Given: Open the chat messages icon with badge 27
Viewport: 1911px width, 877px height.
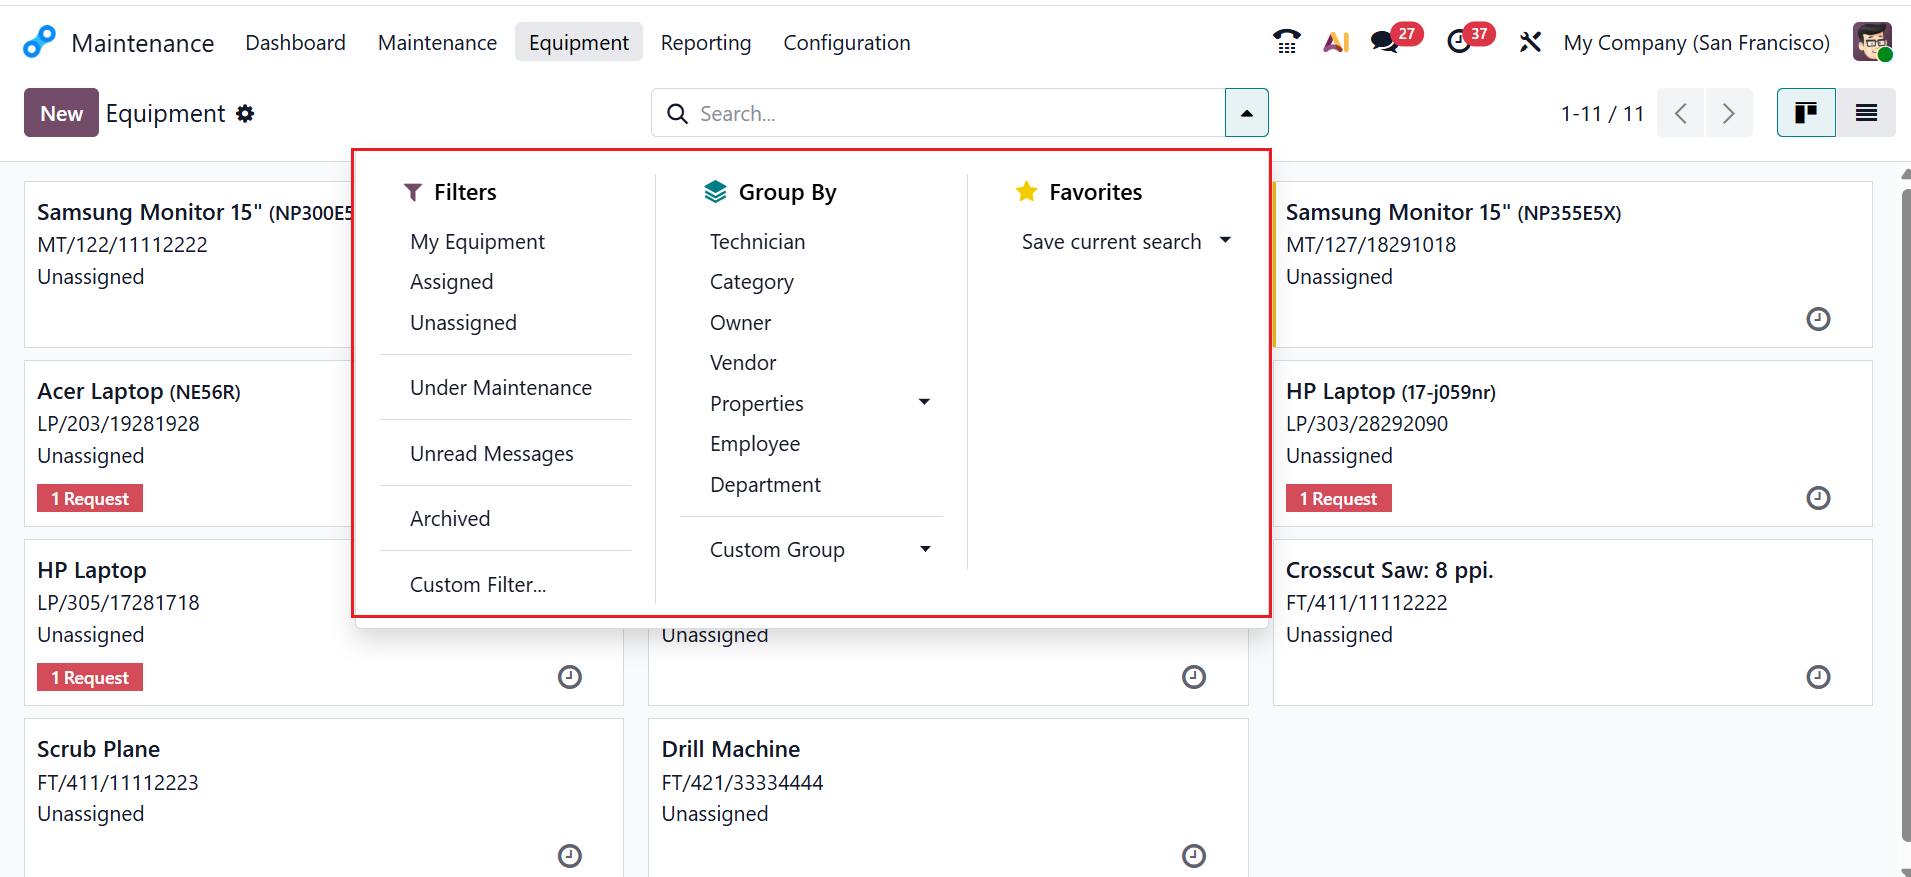Looking at the screenshot, I should 1385,42.
